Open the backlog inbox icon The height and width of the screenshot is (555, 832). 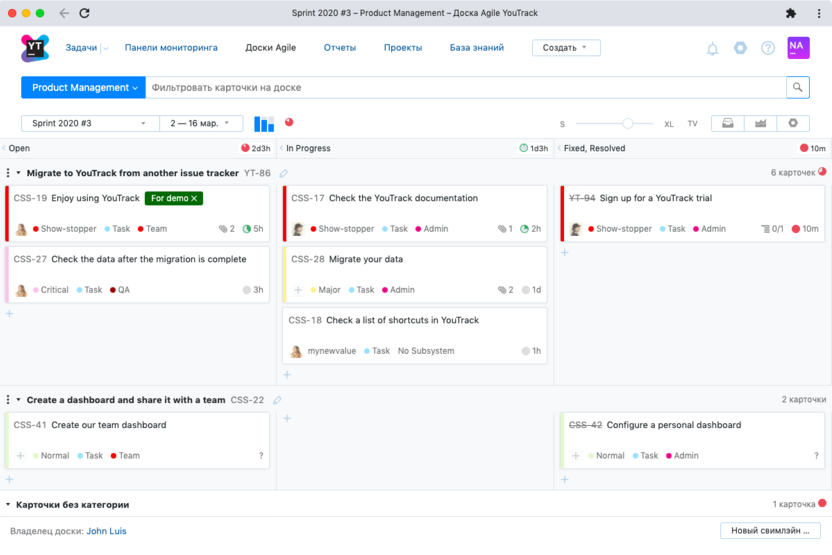coord(727,123)
